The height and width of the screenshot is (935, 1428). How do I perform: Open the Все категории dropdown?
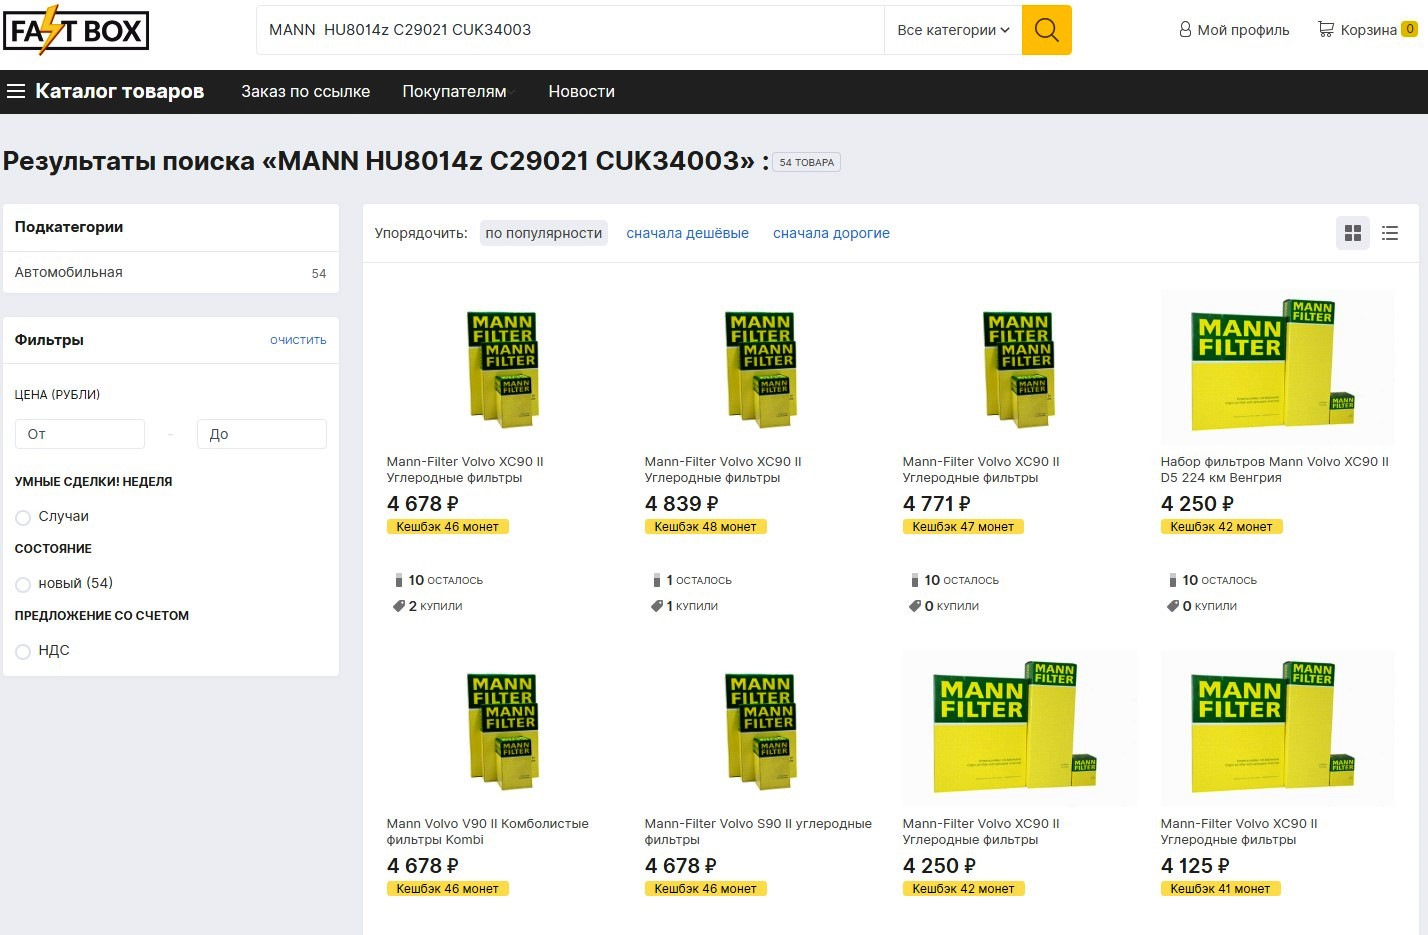[x=953, y=30]
